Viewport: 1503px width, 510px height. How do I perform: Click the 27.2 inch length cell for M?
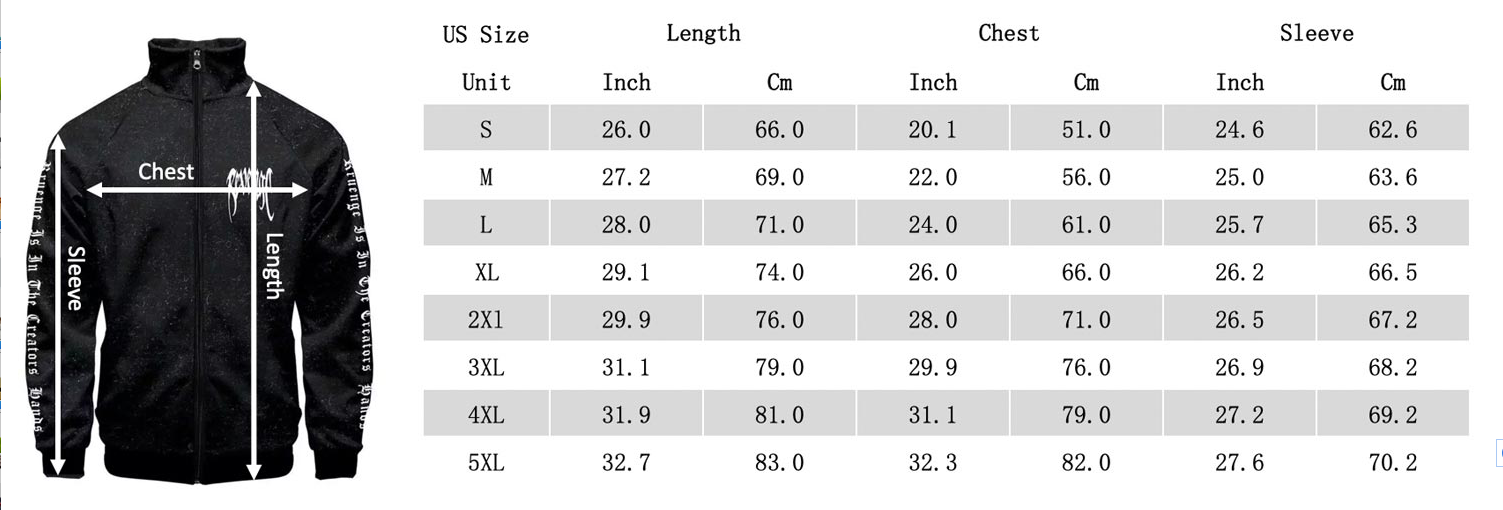coord(626,177)
